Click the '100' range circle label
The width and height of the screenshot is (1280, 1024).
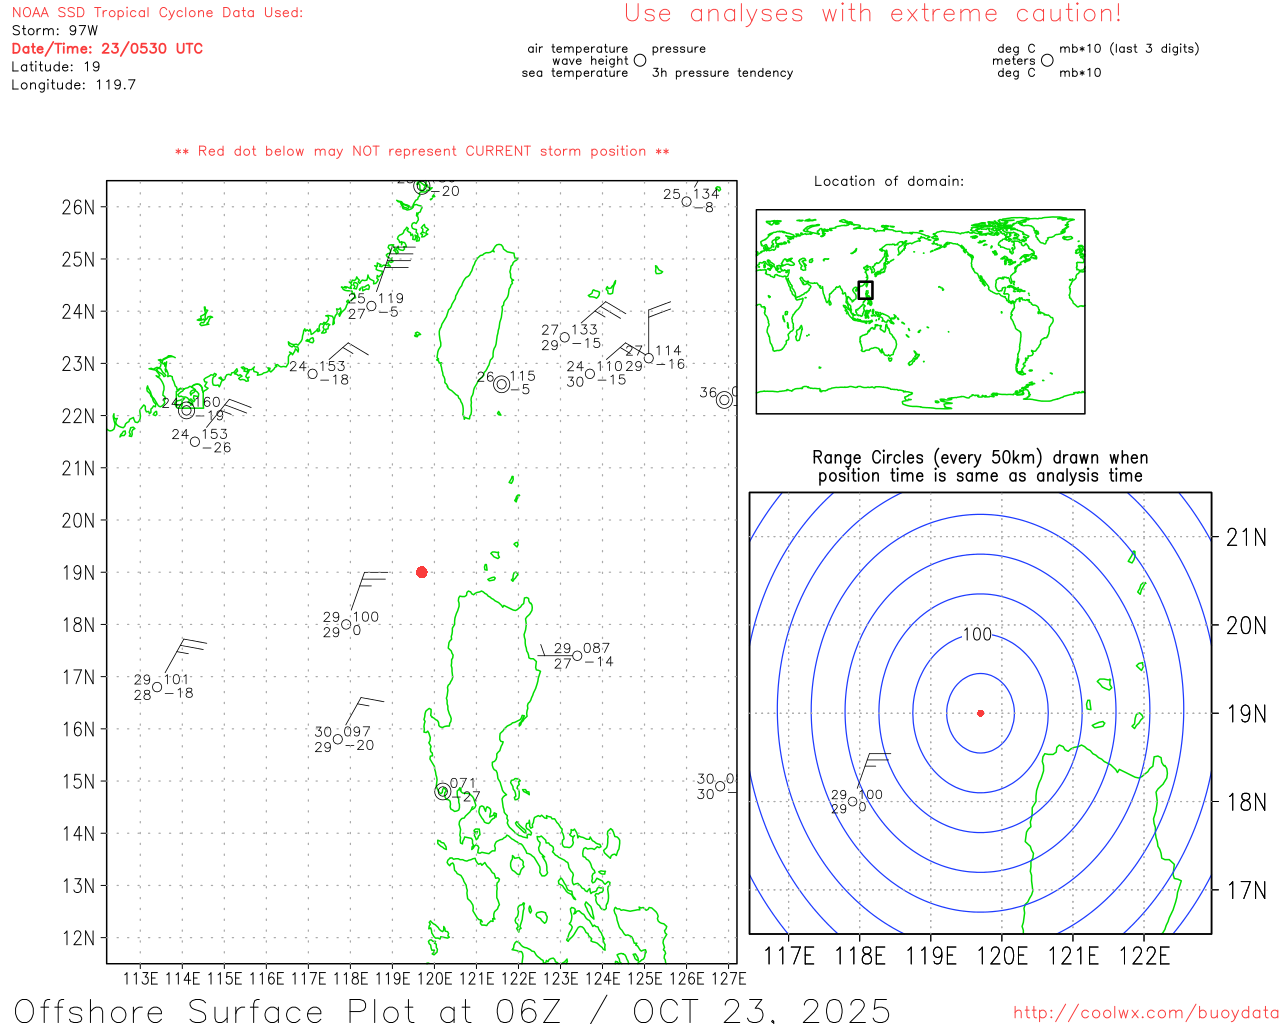click(x=977, y=635)
